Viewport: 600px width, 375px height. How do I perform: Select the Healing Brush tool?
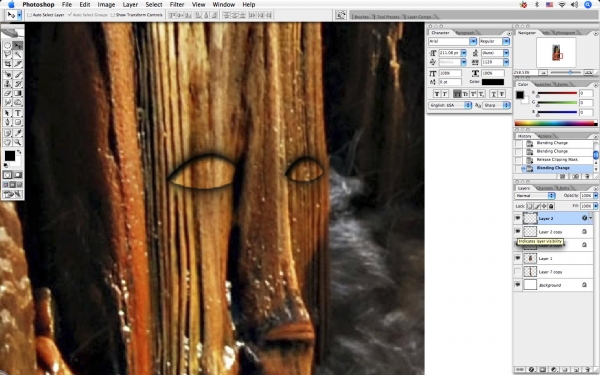pyautogui.click(x=7, y=75)
